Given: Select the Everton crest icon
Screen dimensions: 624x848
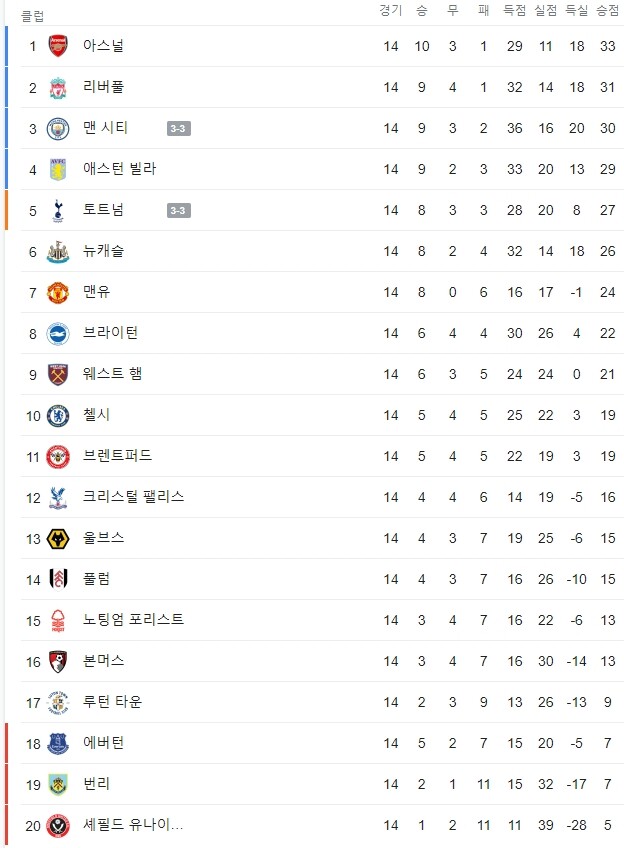Looking at the screenshot, I should [x=58, y=744].
